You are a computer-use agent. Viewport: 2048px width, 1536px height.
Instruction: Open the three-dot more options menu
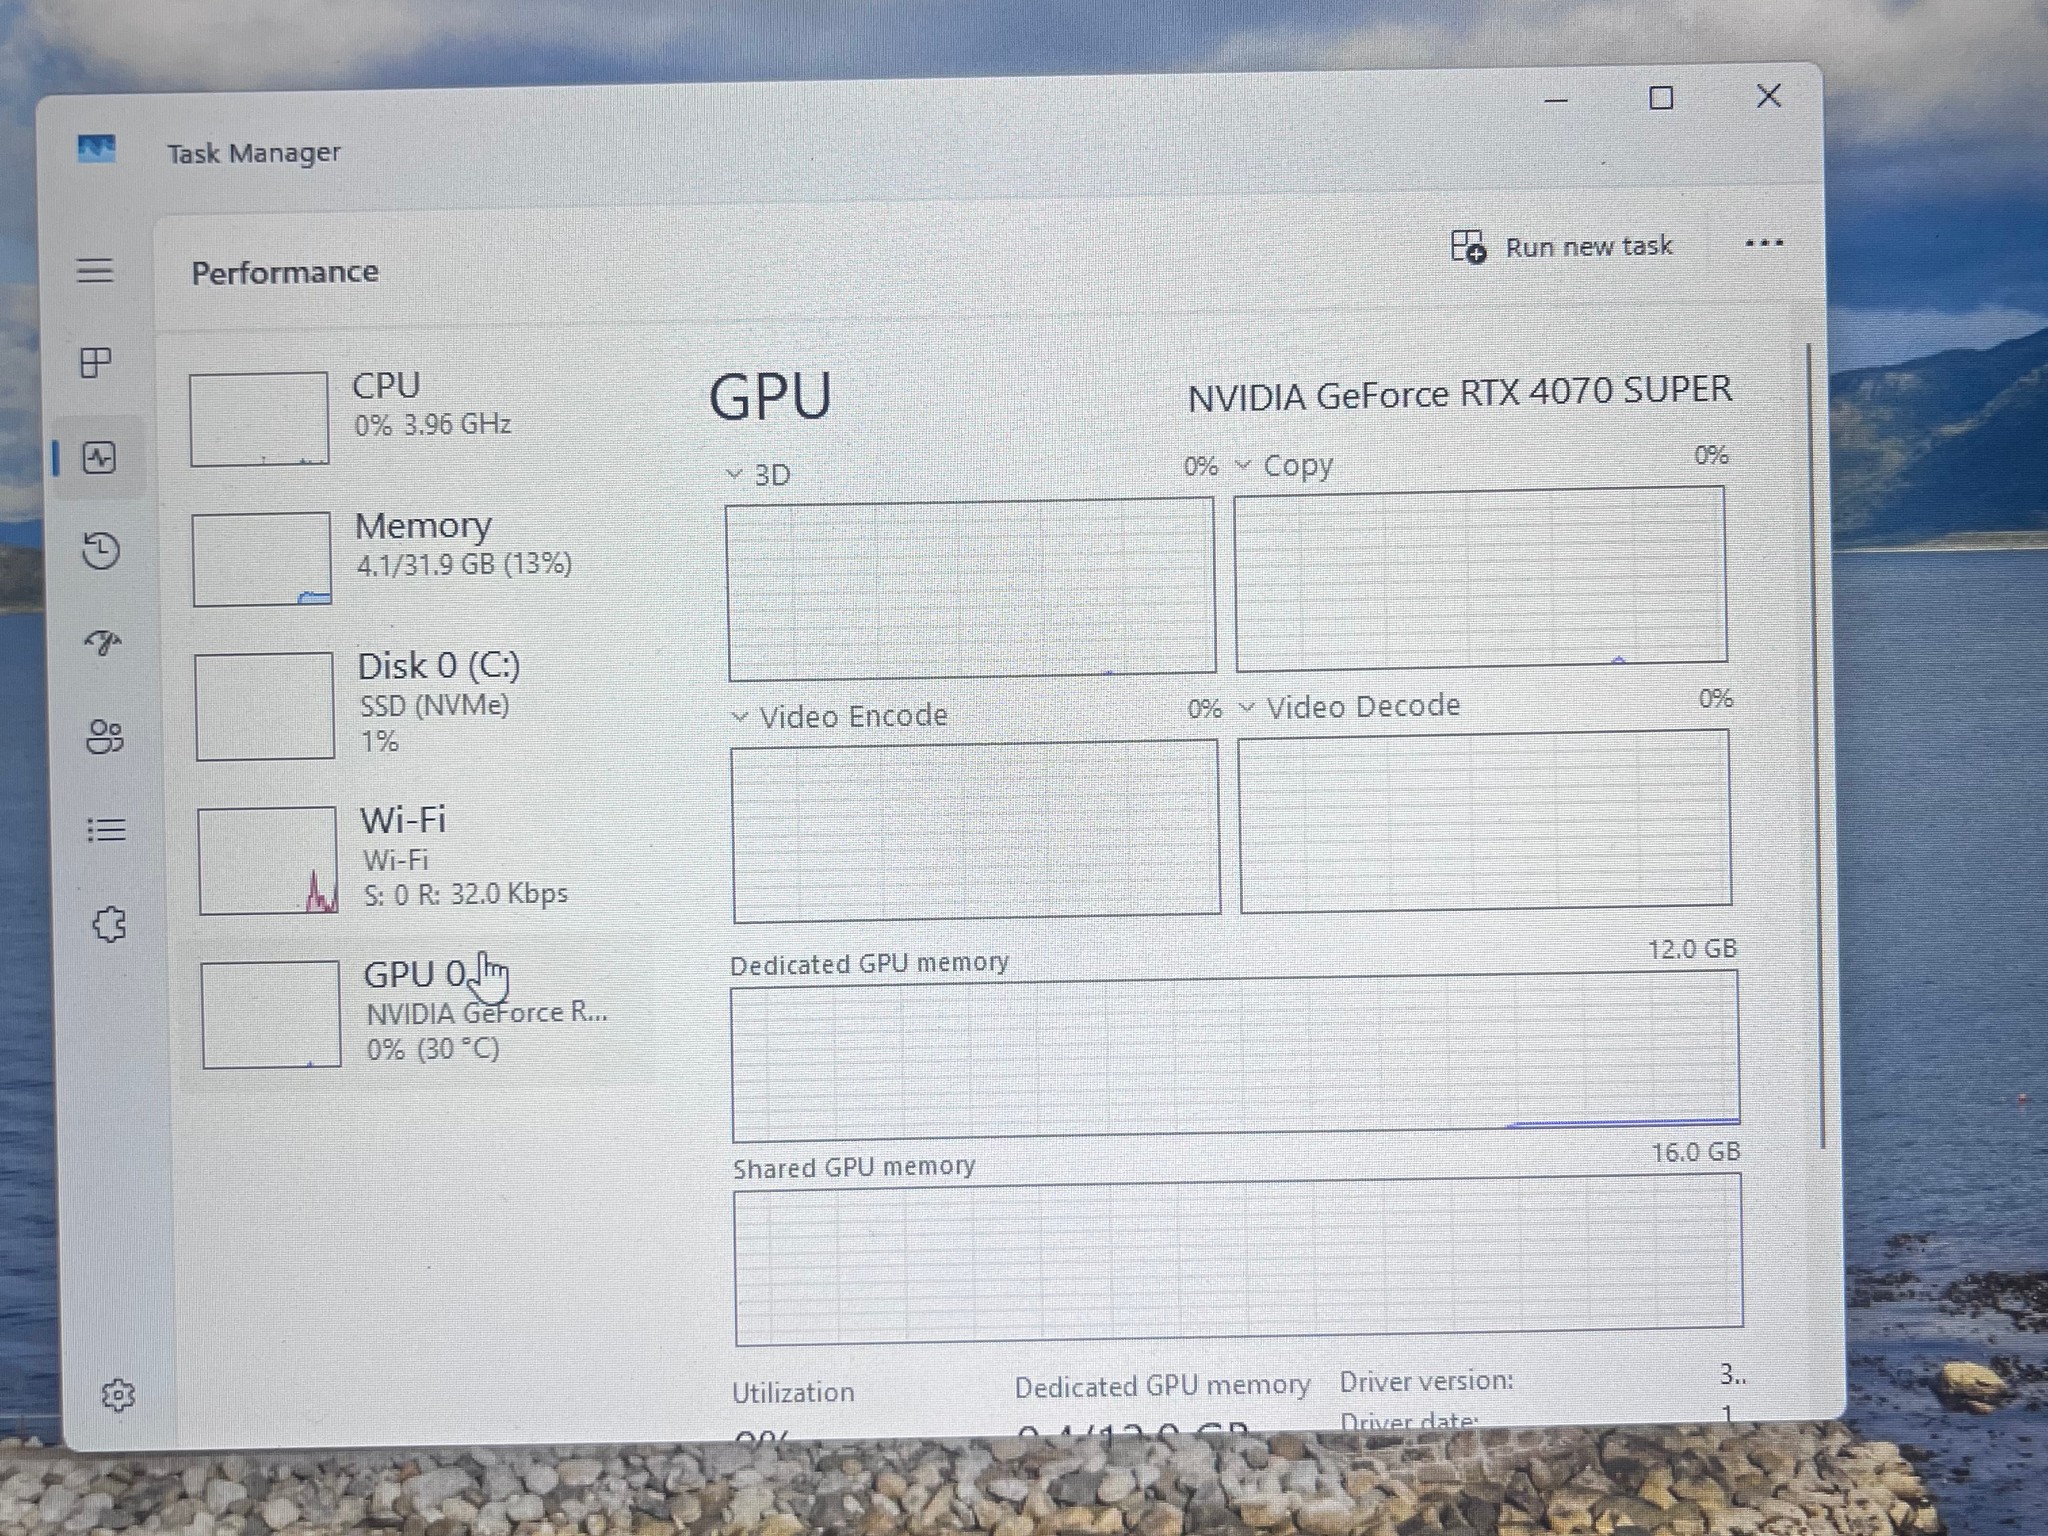pos(1764,243)
